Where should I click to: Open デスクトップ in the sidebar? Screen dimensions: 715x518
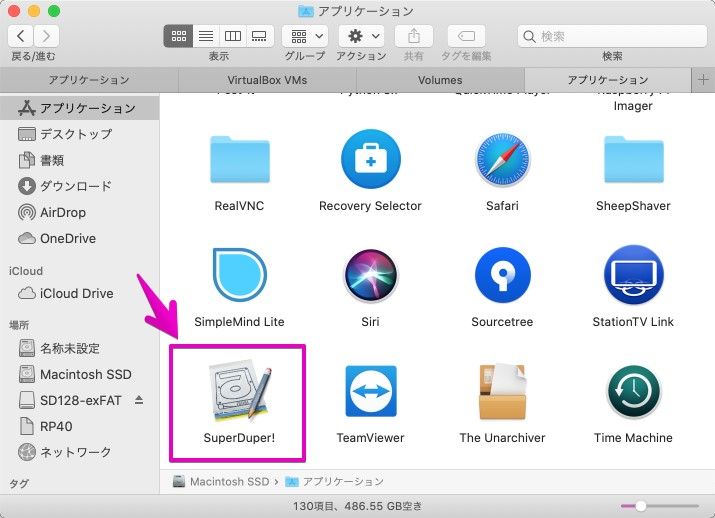[79, 134]
